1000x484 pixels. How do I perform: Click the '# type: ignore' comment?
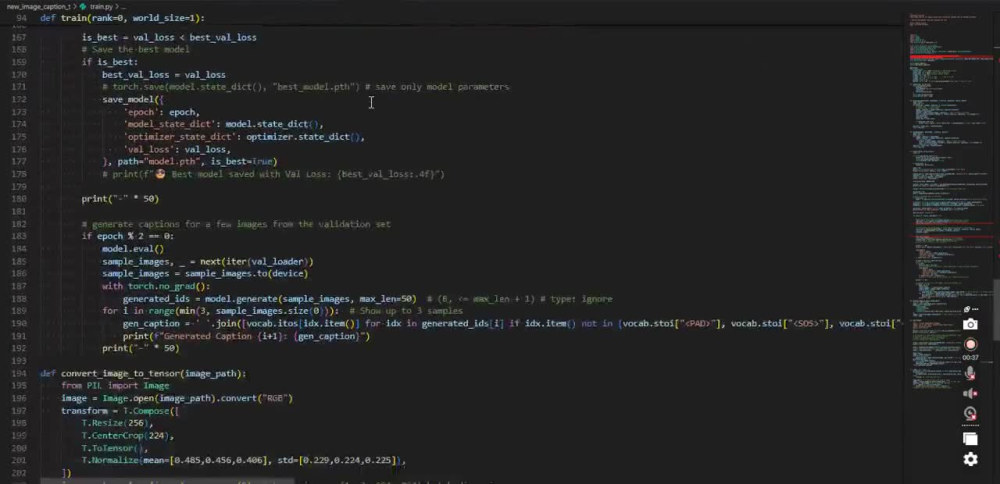coord(577,298)
